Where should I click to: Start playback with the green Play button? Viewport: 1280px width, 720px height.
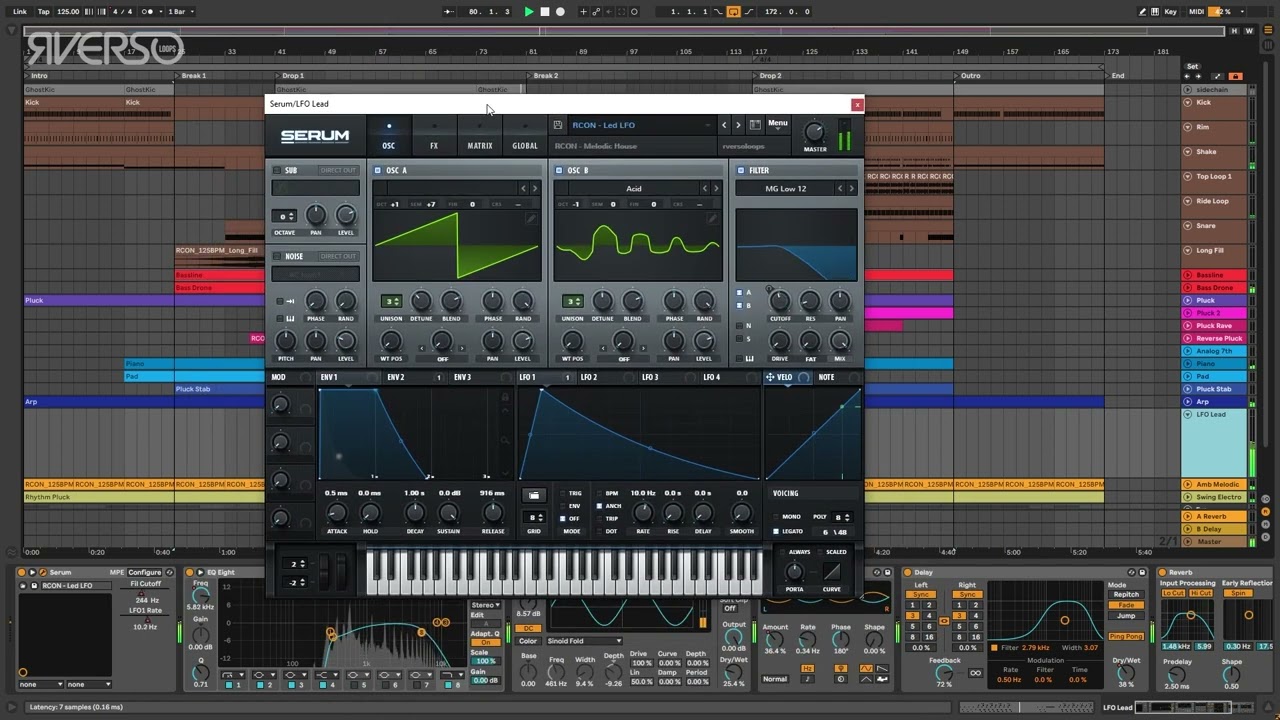(529, 12)
